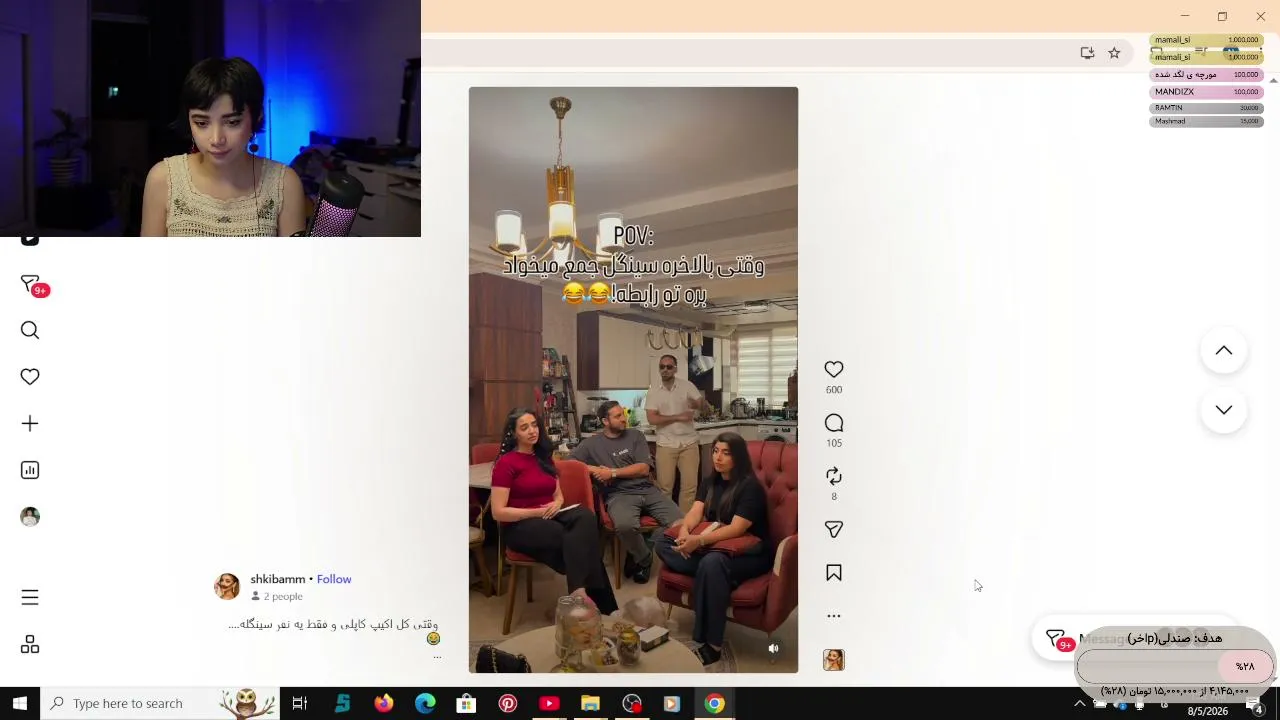This screenshot has height=720, width=1280.
Task: Click the reel video to pause it
Action: click(x=633, y=380)
